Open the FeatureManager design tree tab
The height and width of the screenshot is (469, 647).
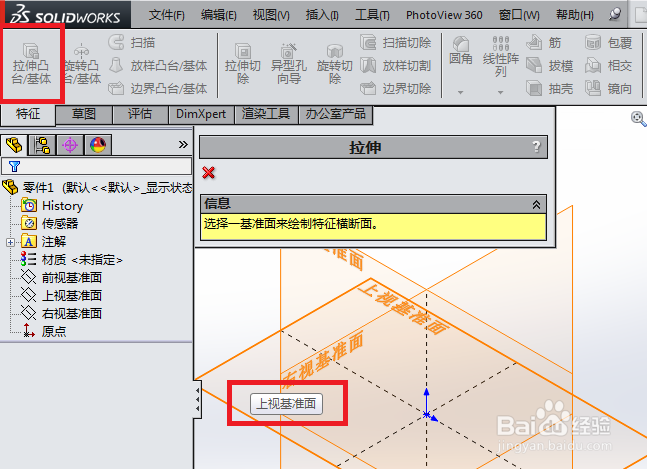click(14, 145)
